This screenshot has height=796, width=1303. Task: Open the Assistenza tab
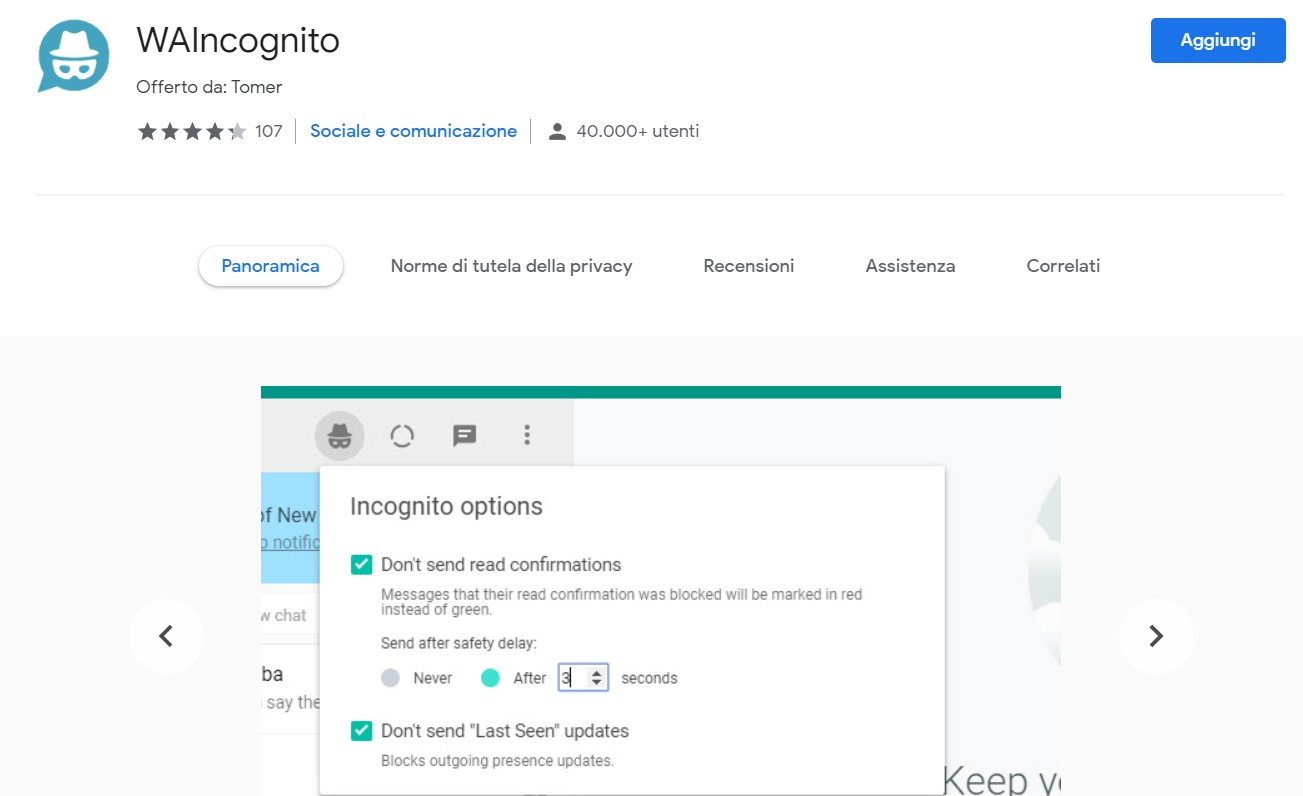coord(910,266)
